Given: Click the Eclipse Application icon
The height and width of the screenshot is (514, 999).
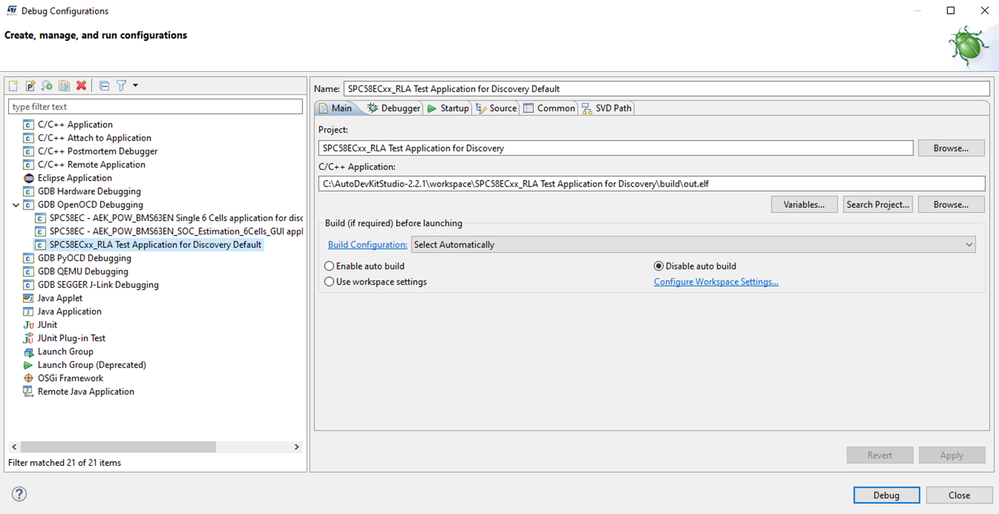Looking at the screenshot, I should pyautogui.click(x=28, y=178).
